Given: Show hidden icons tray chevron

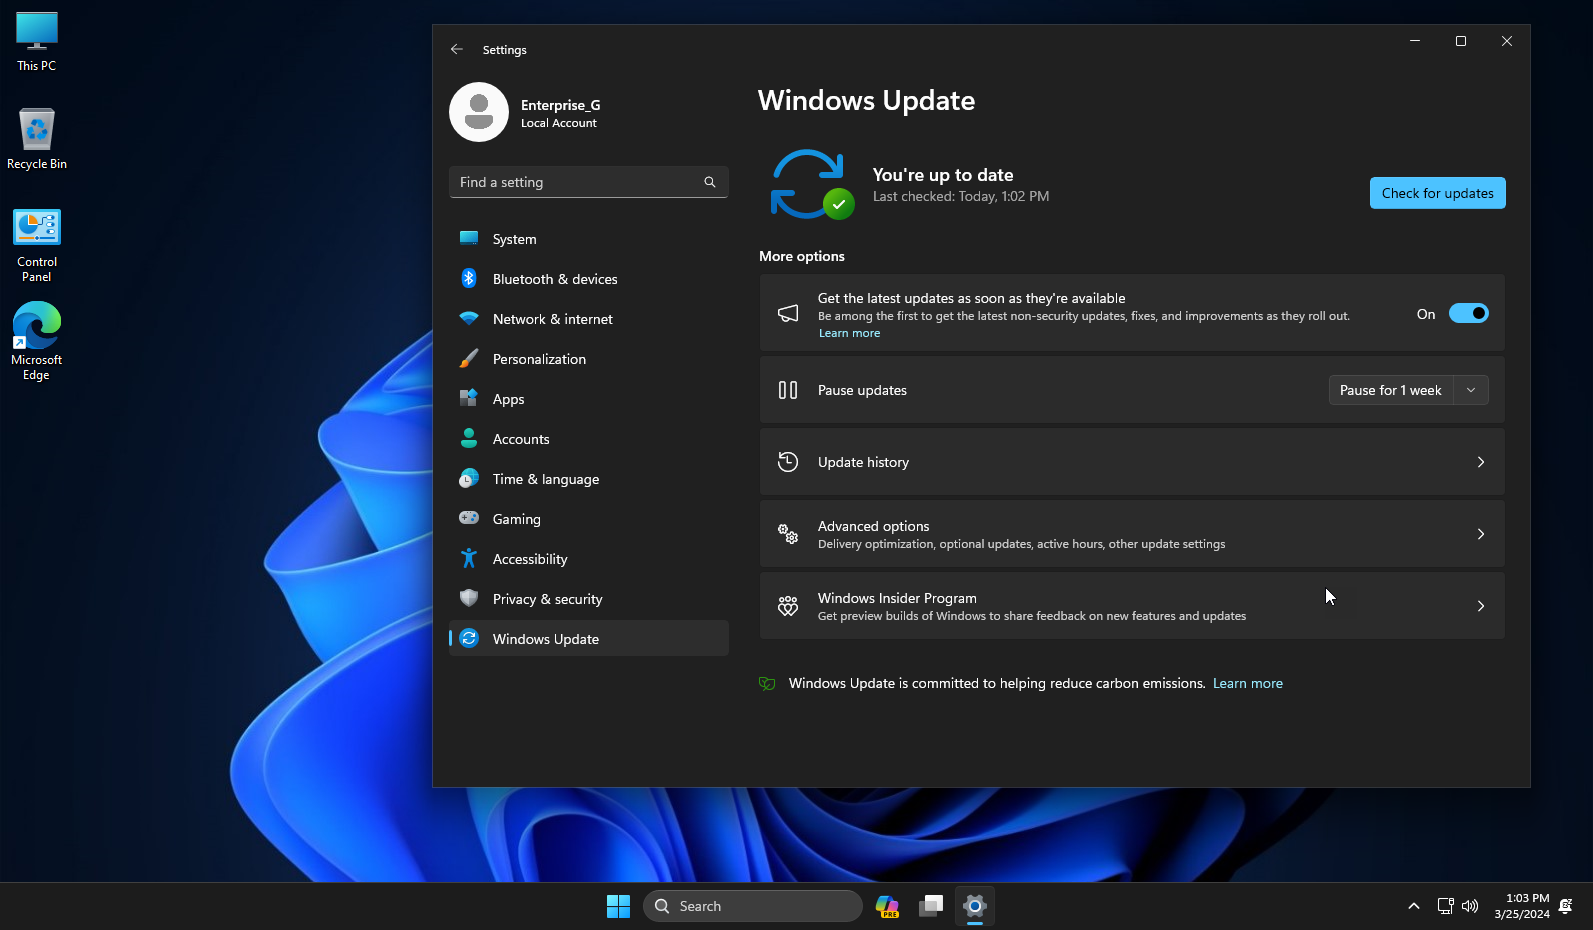Looking at the screenshot, I should coord(1414,906).
